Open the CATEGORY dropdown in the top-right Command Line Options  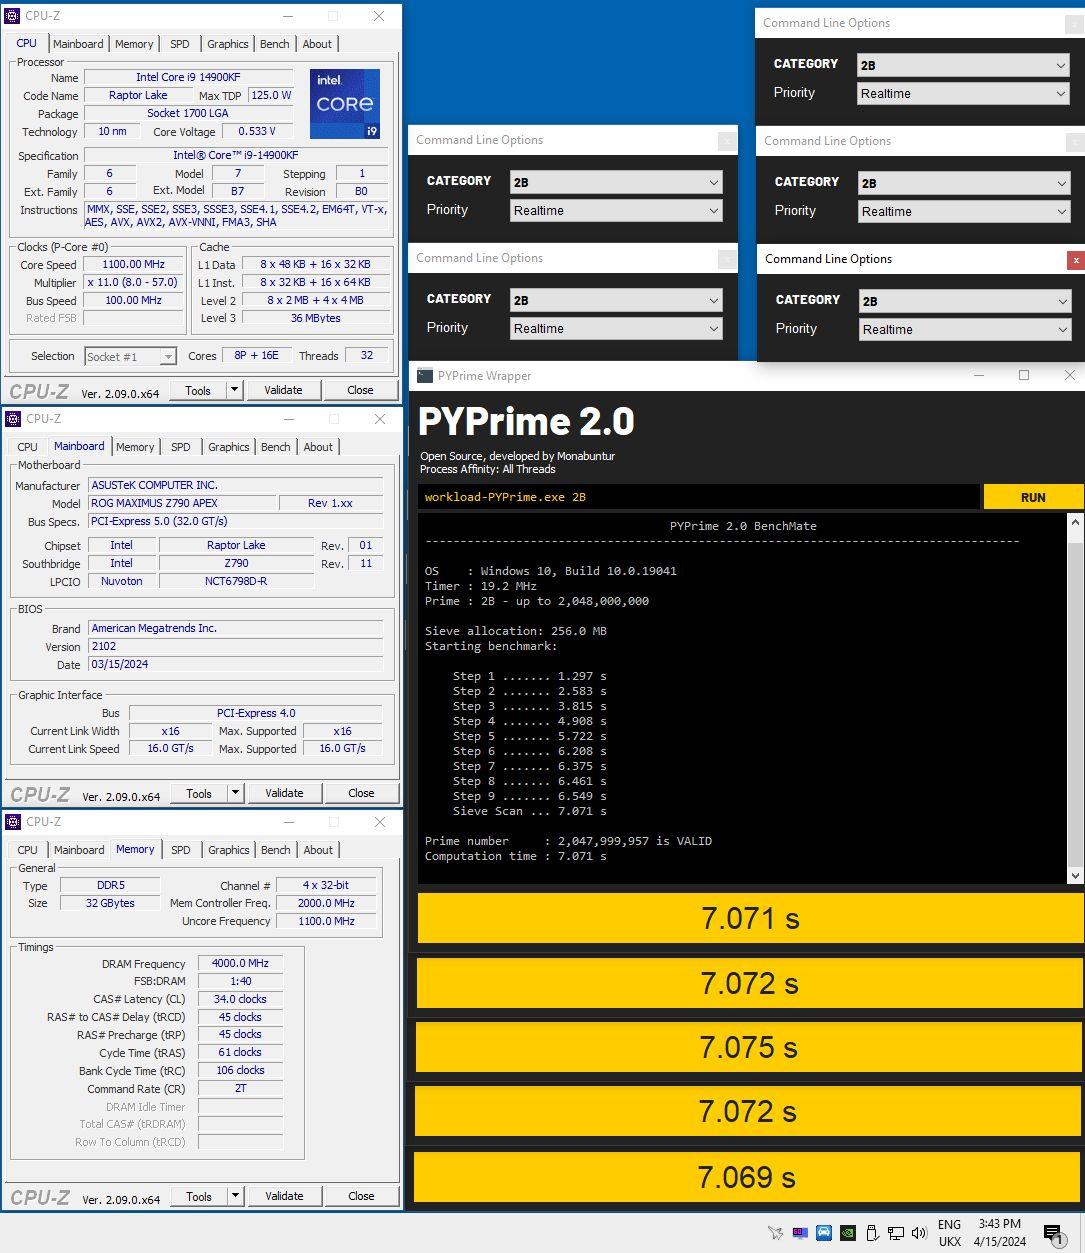point(964,65)
